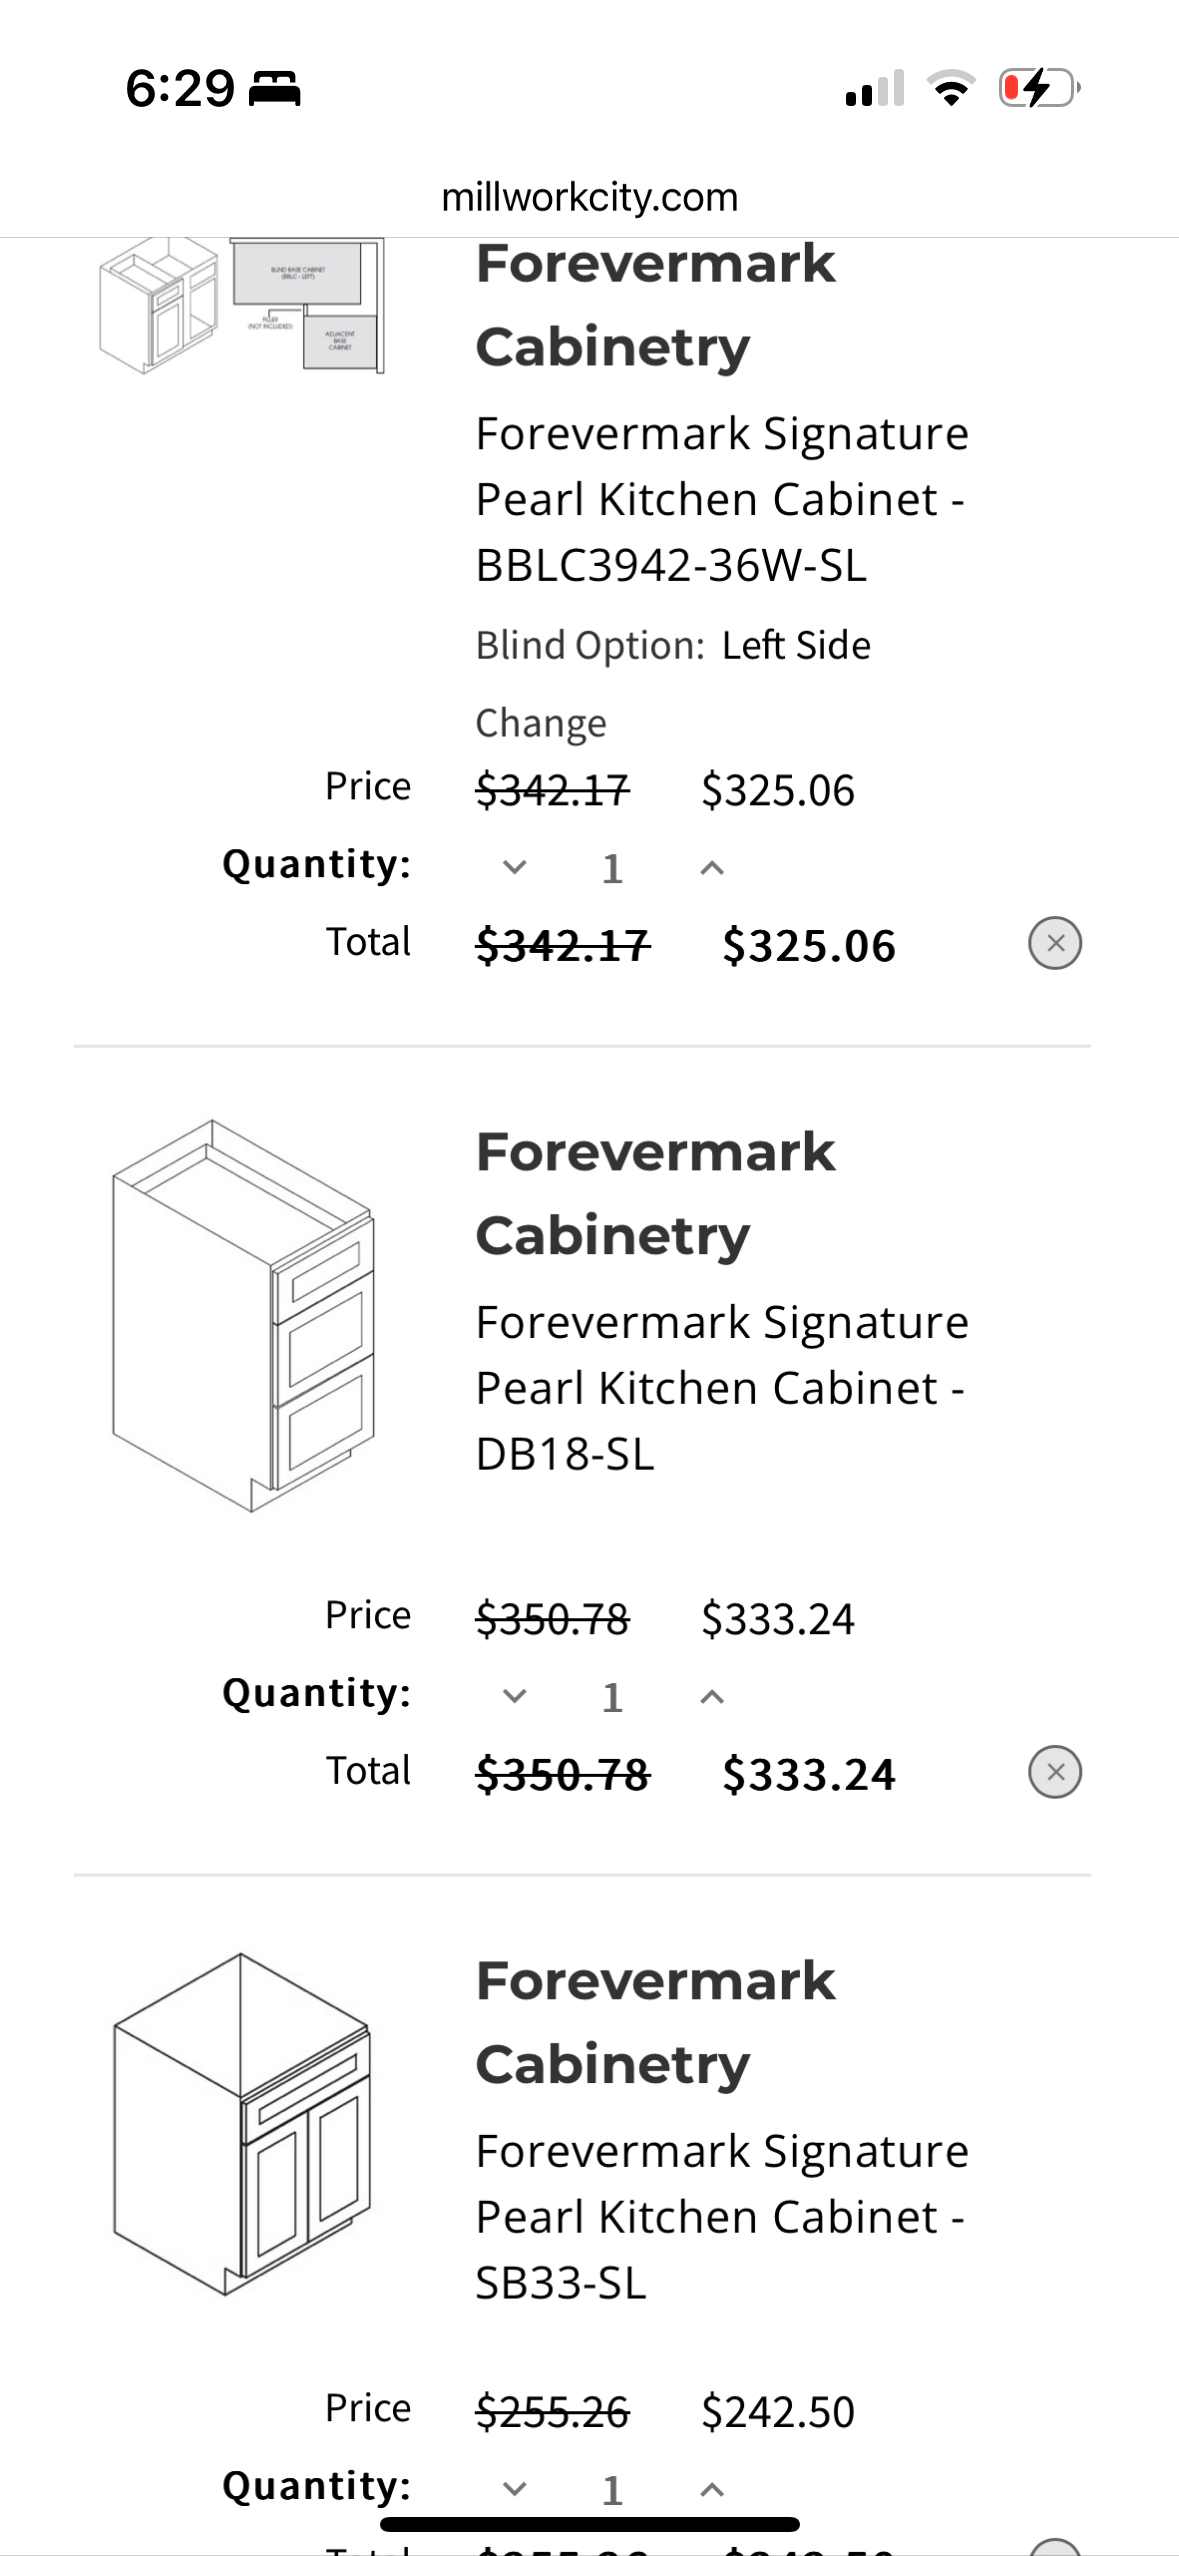Tap the Wi-Fi status icon
This screenshot has width=1179, height=2556.
click(951, 88)
